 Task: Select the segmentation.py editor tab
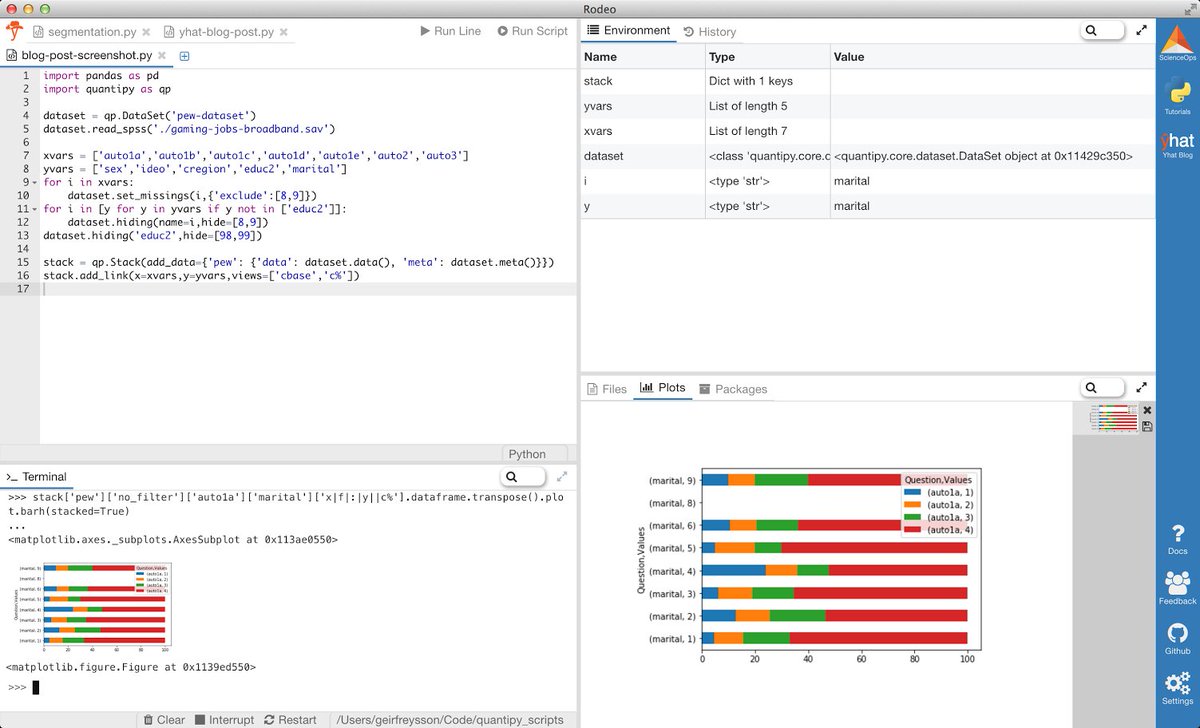point(90,31)
